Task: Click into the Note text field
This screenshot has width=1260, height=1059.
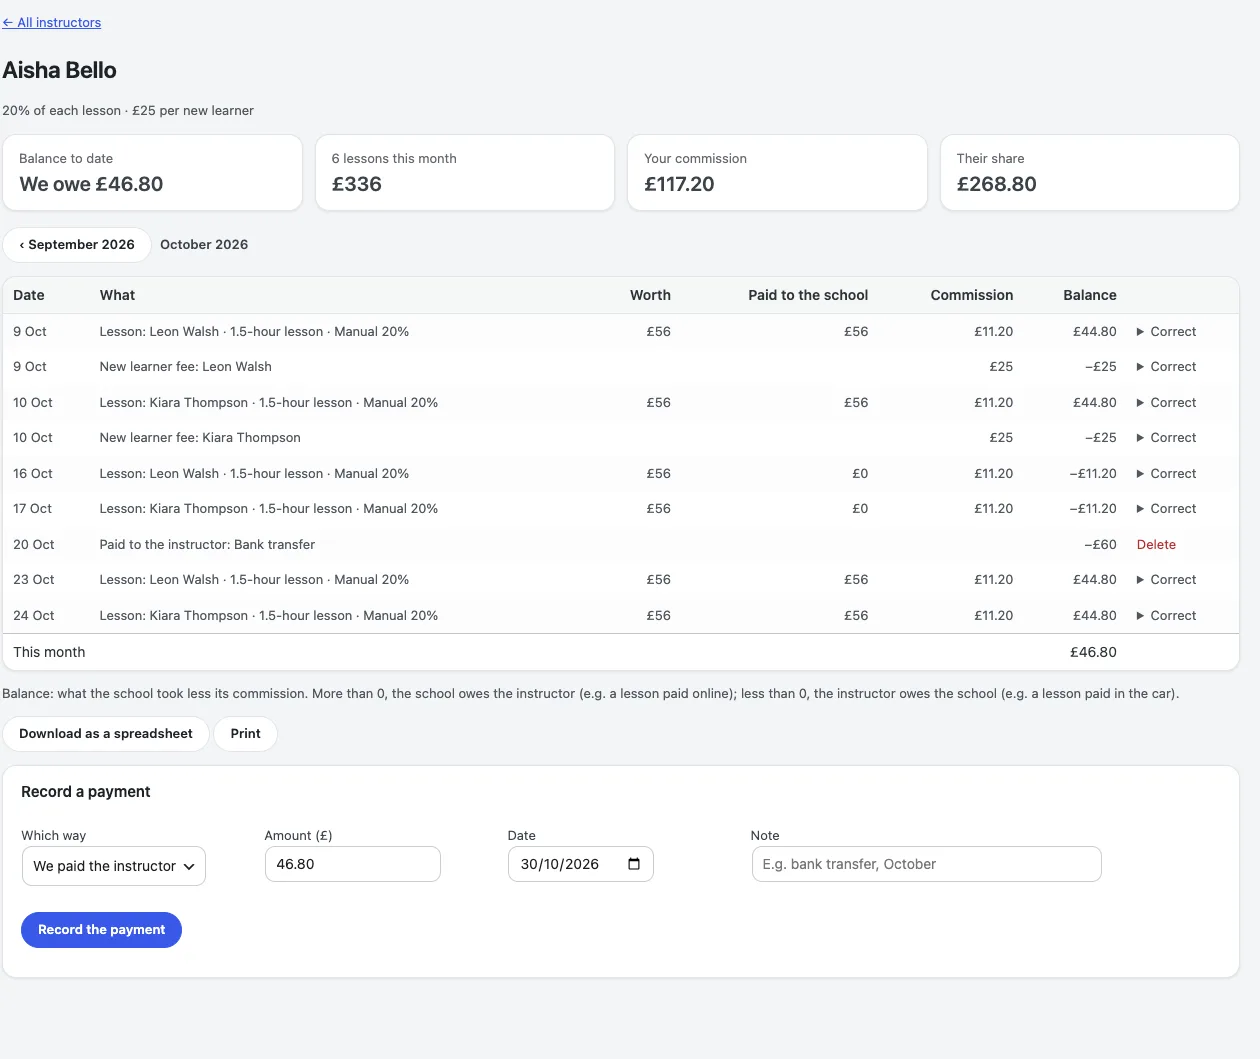Action: (926, 864)
